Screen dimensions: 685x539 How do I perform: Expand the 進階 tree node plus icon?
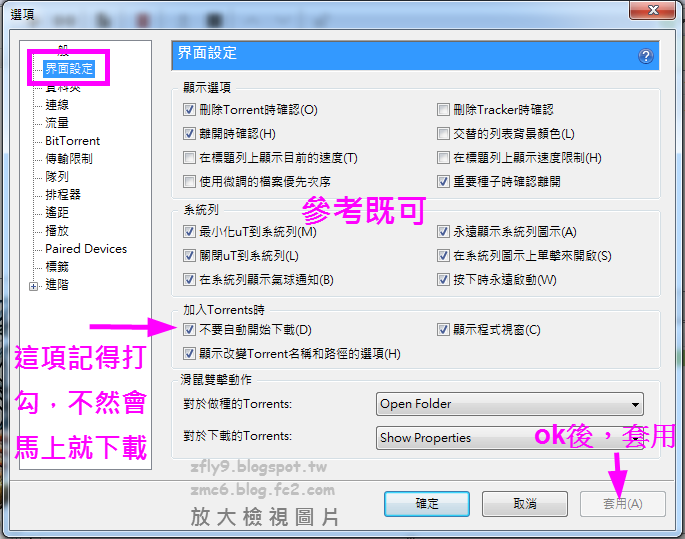(33, 286)
